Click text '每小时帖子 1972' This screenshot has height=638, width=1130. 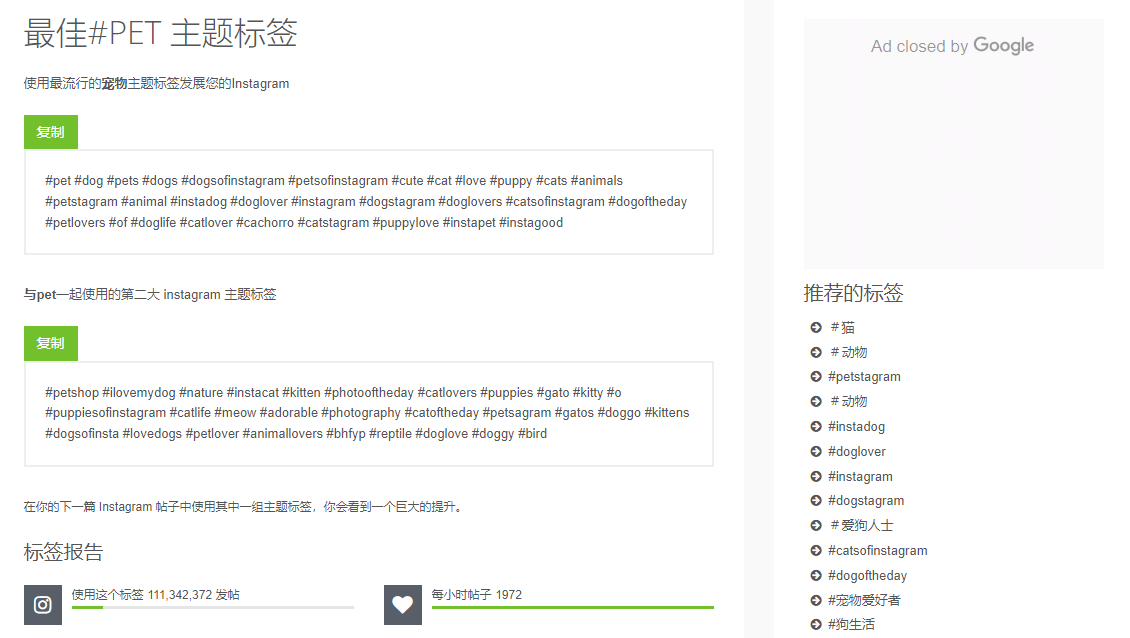click(x=476, y=595)
